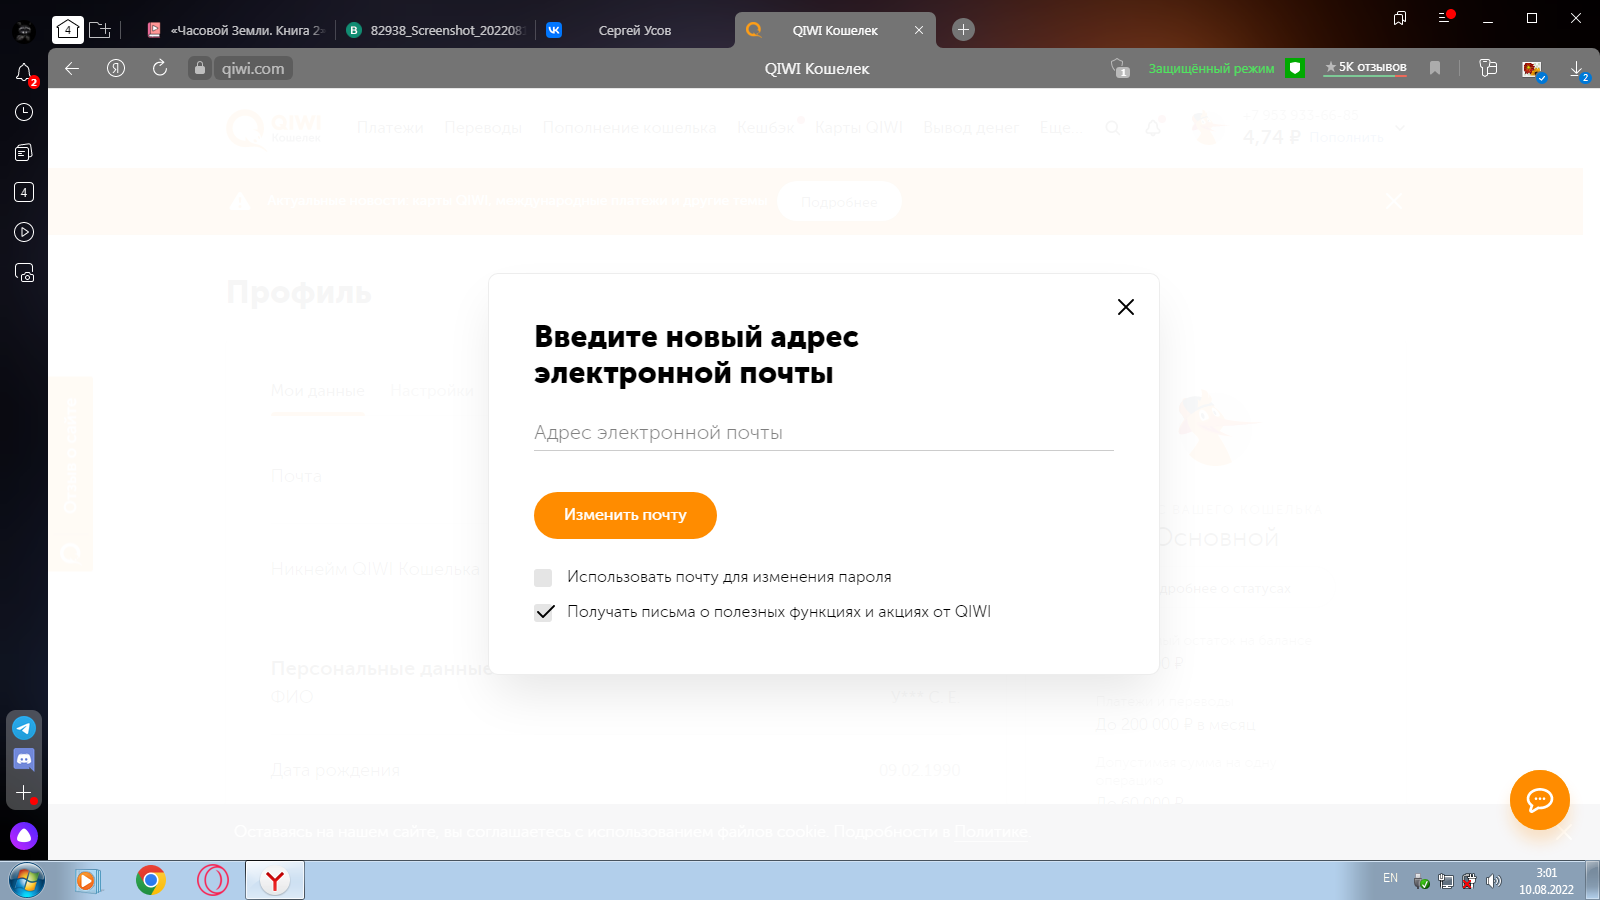Open screenshot tool in sidebar

[24, 272]
